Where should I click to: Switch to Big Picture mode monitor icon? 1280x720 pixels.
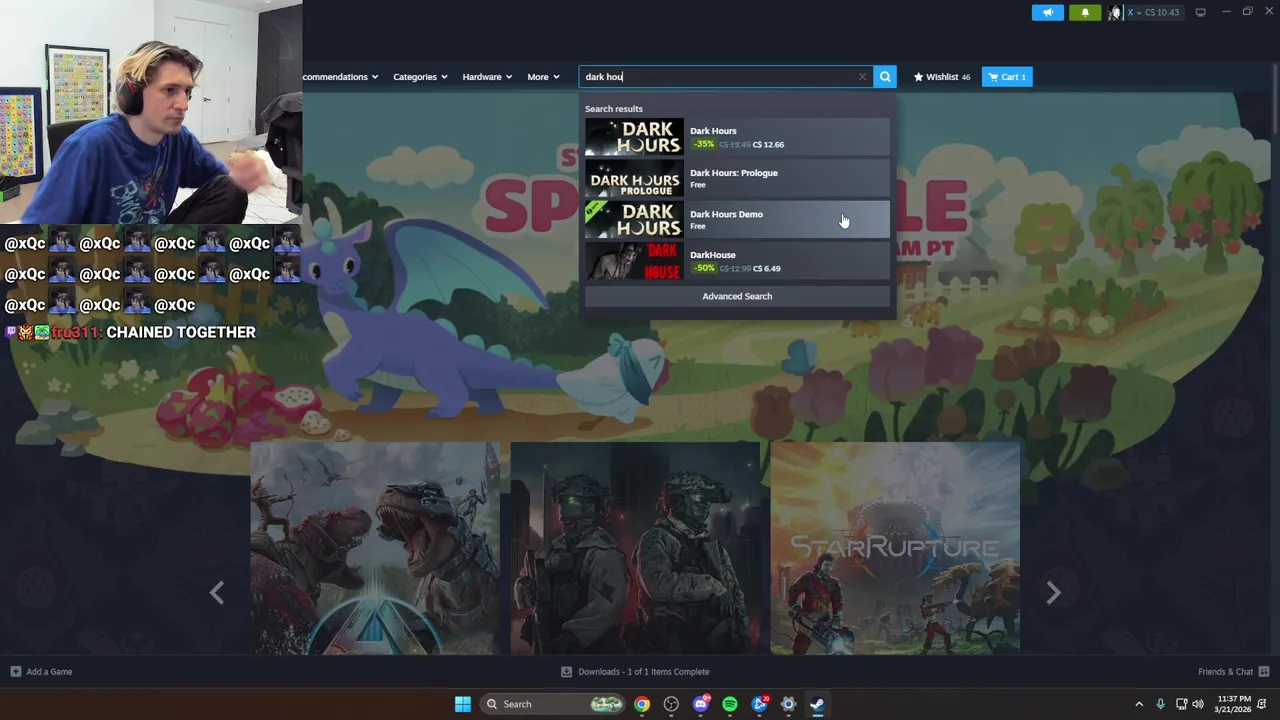tap(1200, 12)
